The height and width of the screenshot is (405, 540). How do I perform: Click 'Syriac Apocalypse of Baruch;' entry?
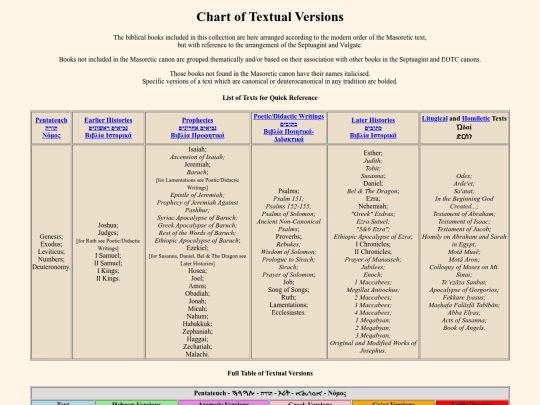[197, 218]
